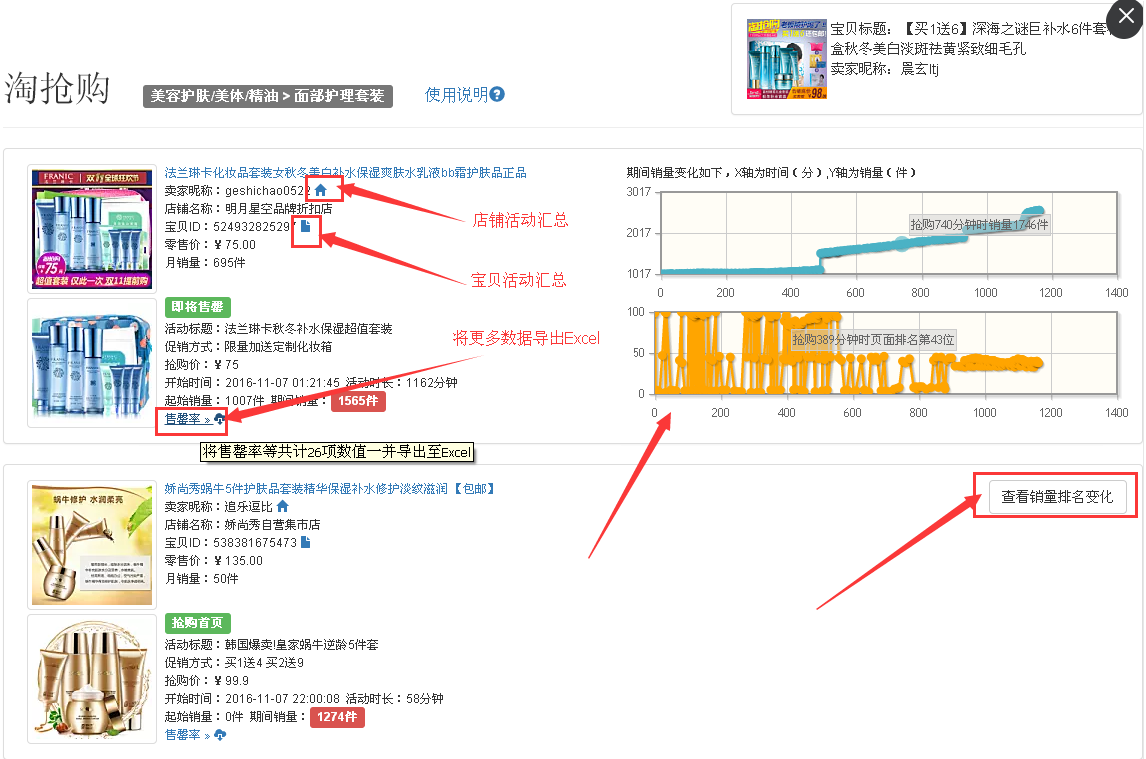Click document icon beside 宝贝ID 538381675473
The image size is (1146, 759).
point(306,542)
